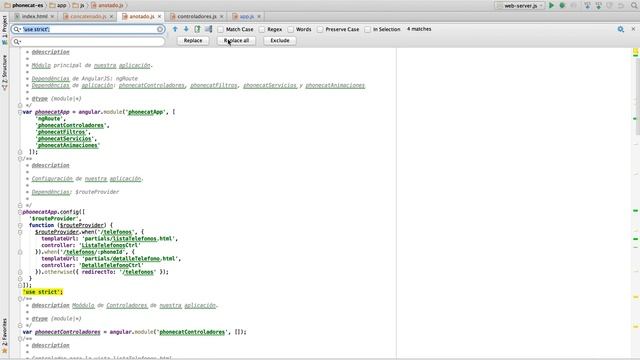The image size is (640, 360).
Task: Collapse Configuración comment block fold
Action: [x=20, y=158]
